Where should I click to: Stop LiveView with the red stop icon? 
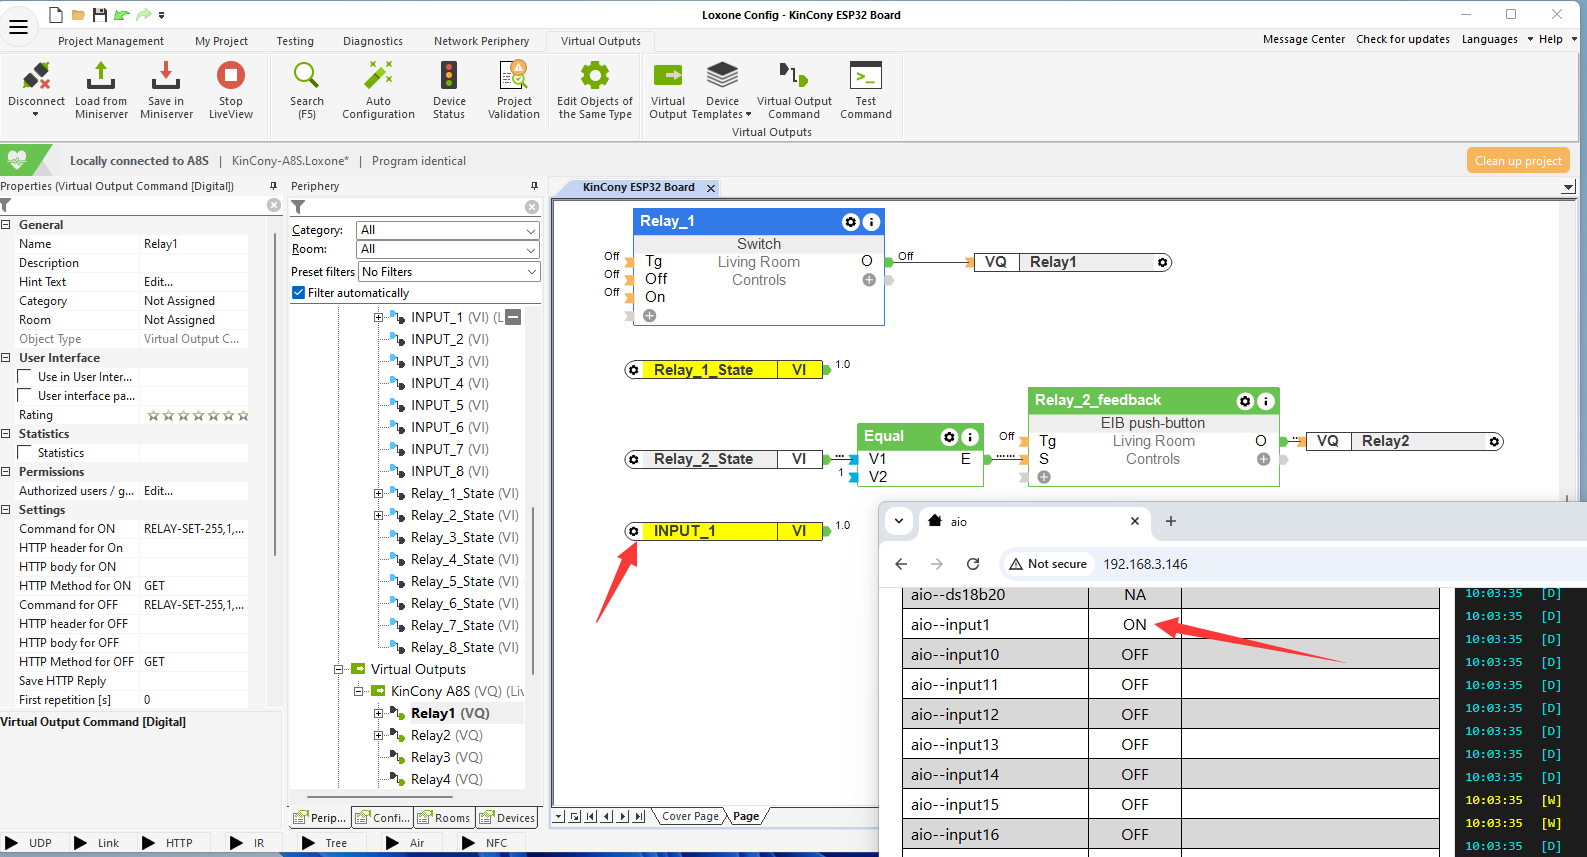click(231, 77)
